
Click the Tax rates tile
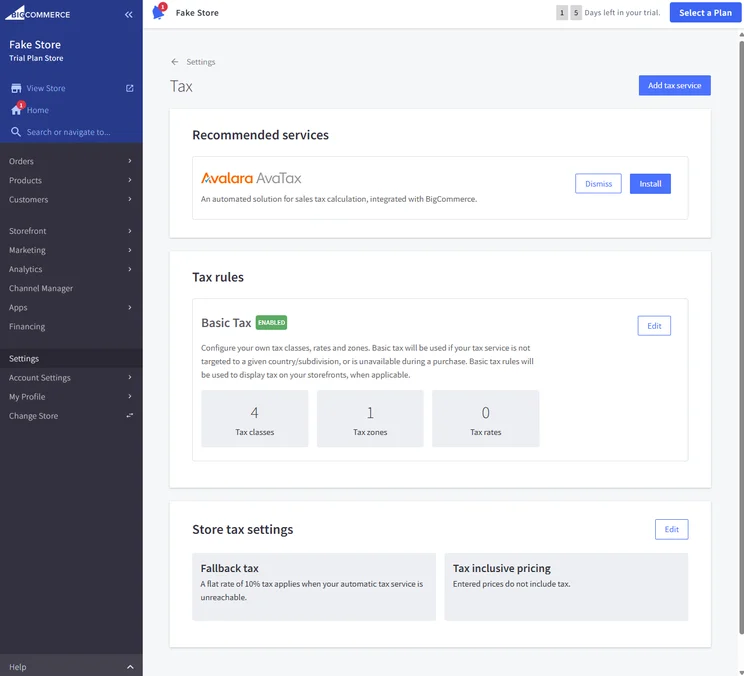pyautogui.click(x=485, y=418)
